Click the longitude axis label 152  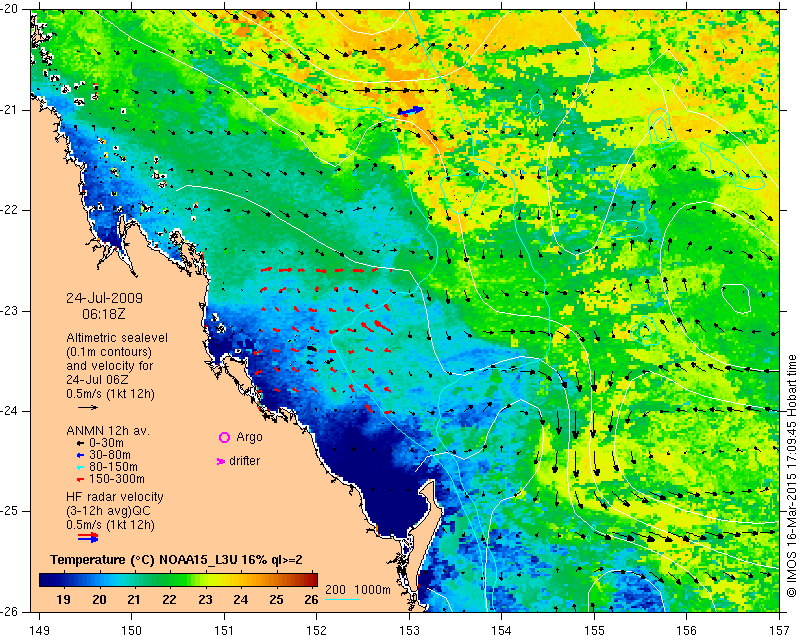(316, 631)
